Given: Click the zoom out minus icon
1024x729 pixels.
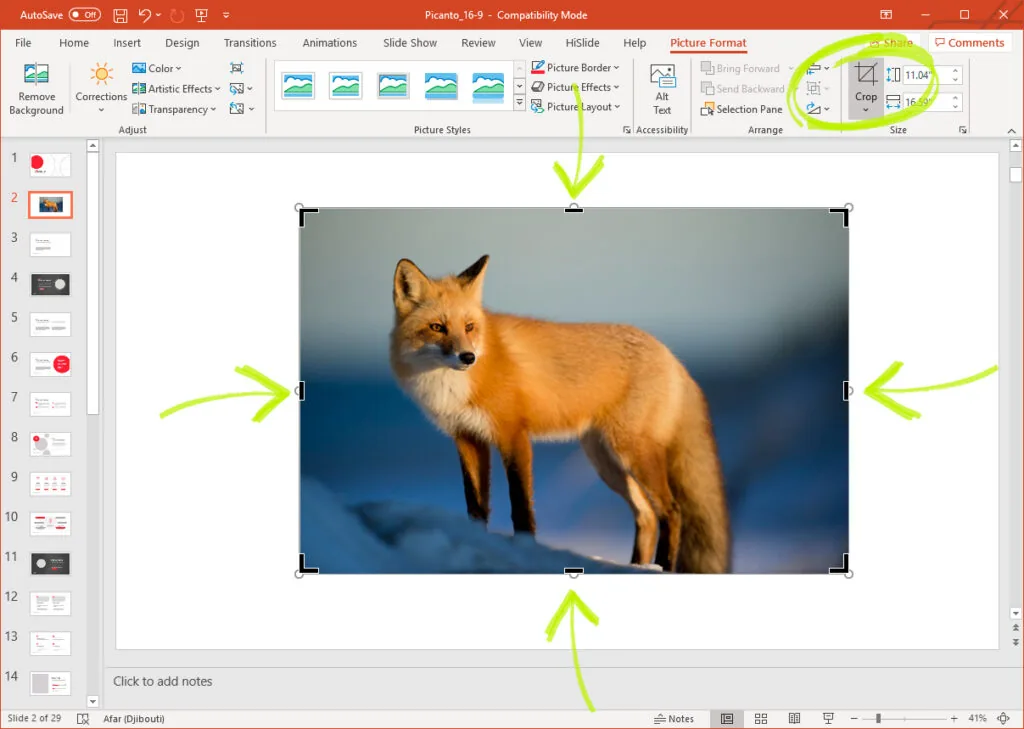Looking at the screenshot, I should tap(854, 719).
